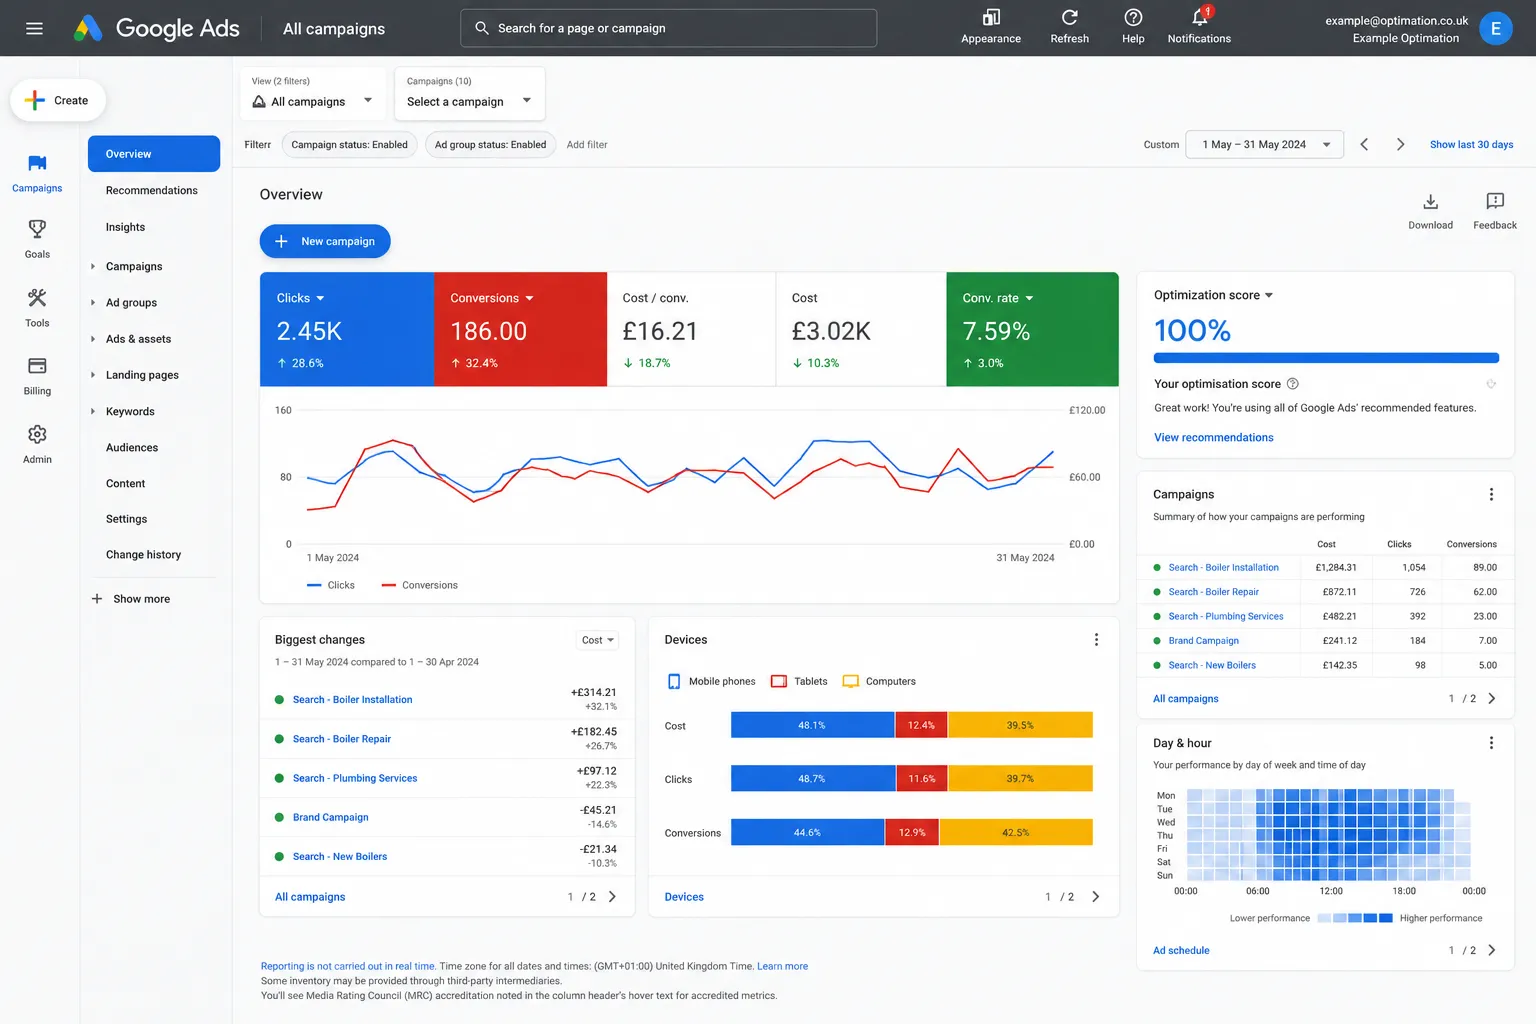Click the Computers legend swatch
1536x1024 pixels.
[x=851, y=681]
